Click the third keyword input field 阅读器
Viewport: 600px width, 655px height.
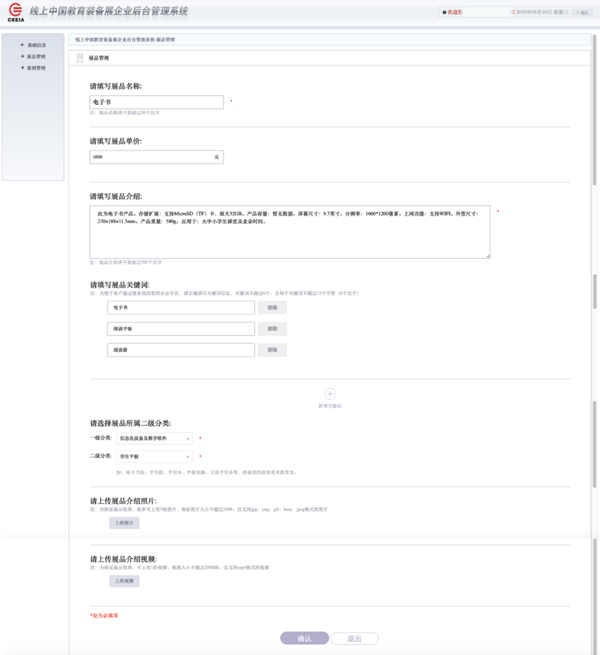point(181,350)
